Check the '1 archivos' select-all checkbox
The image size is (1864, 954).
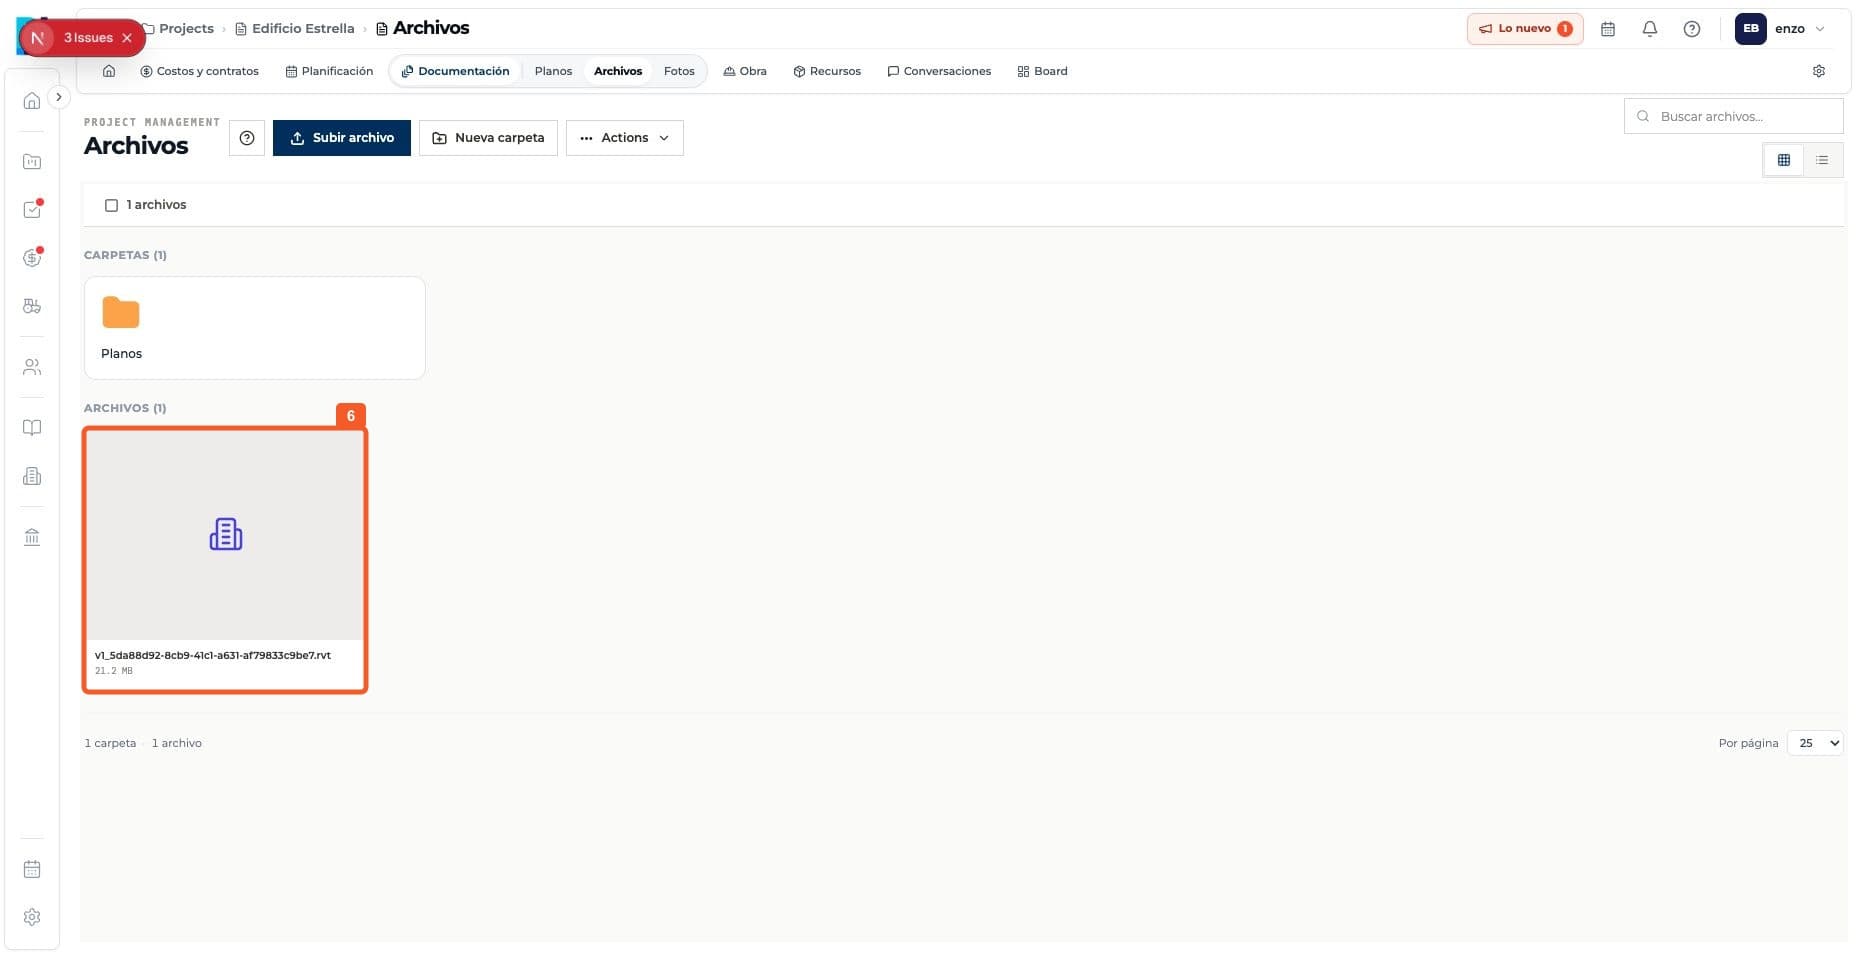tap(111, 205)
